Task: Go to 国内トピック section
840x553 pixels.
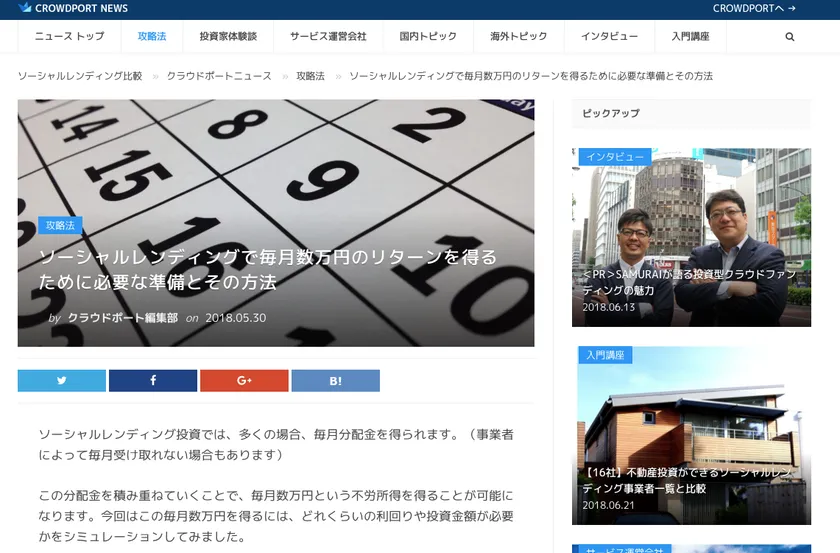Action: click(428, 36)
